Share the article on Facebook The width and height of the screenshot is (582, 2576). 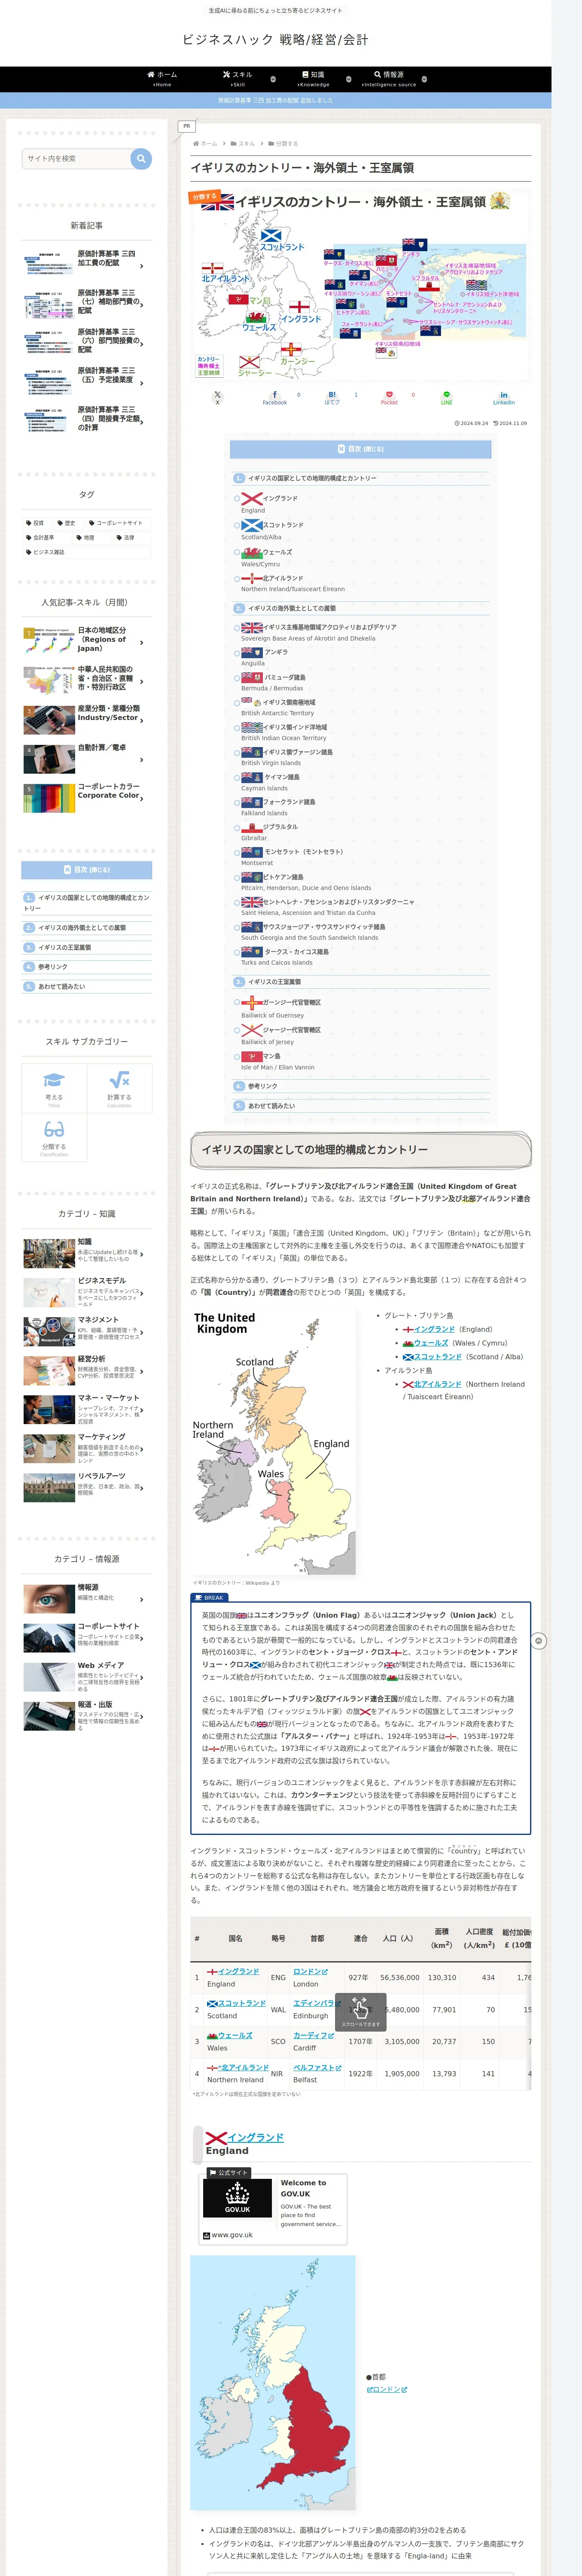pyautogui.click(x=275, y=397)
